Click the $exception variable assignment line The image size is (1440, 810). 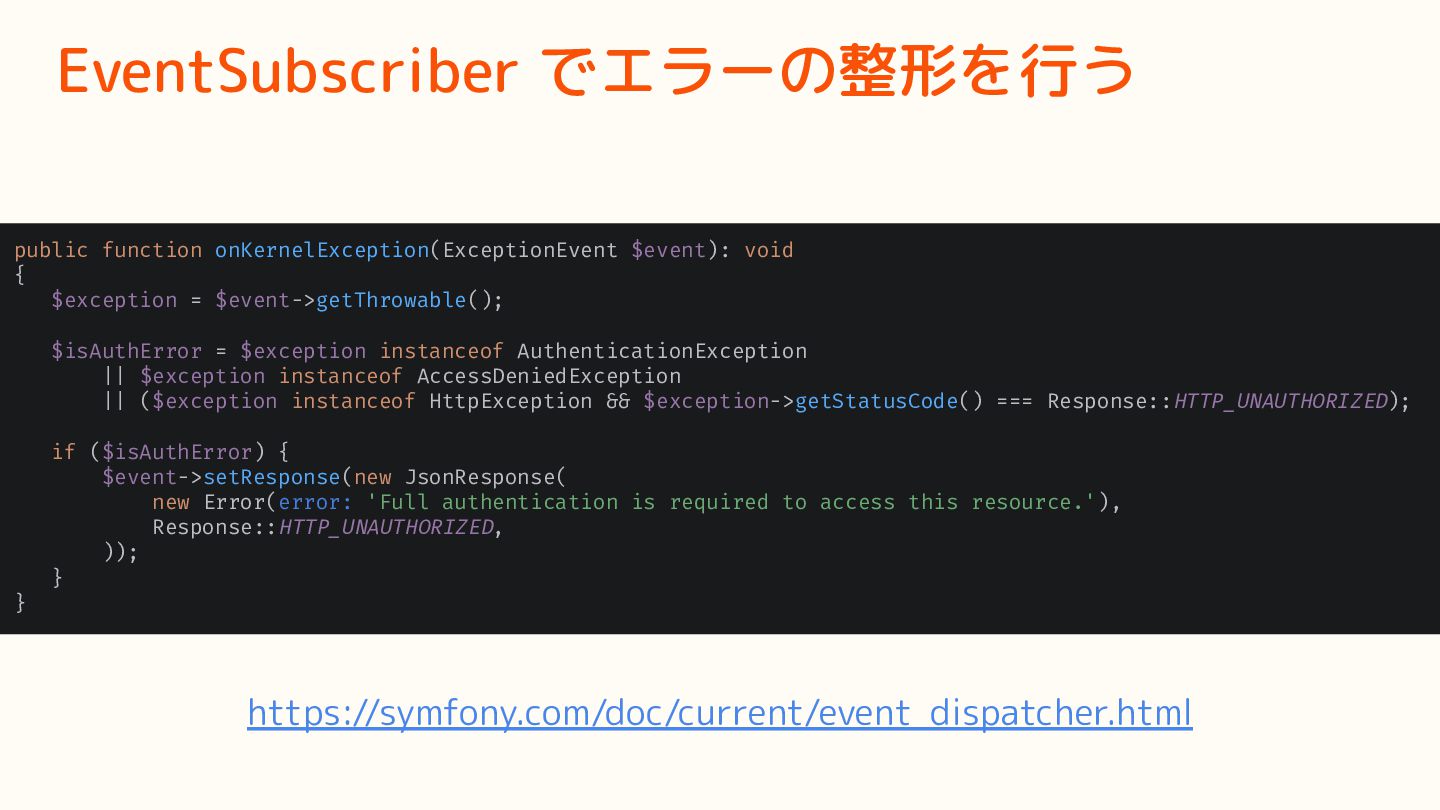(278, 300)
